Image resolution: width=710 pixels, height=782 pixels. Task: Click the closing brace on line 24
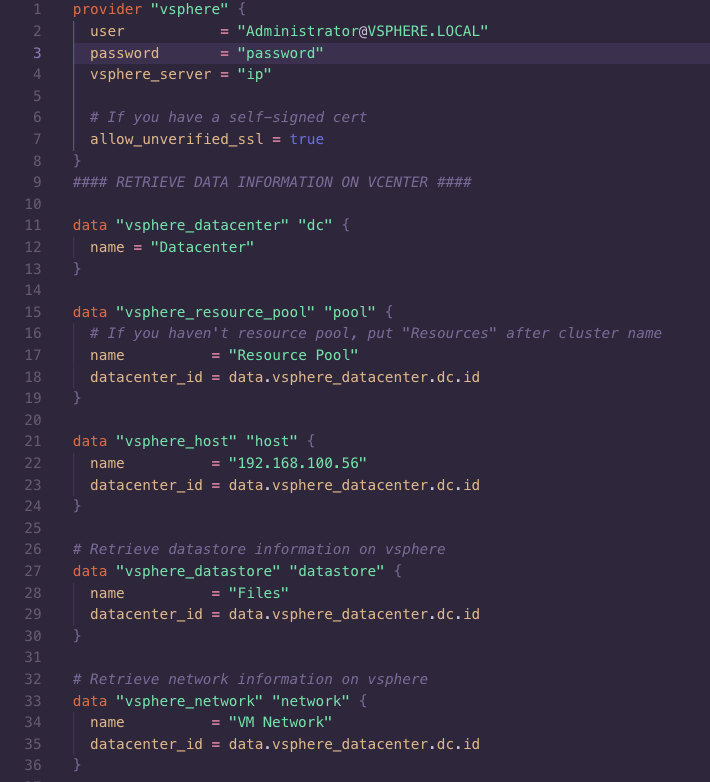[77, 507]
